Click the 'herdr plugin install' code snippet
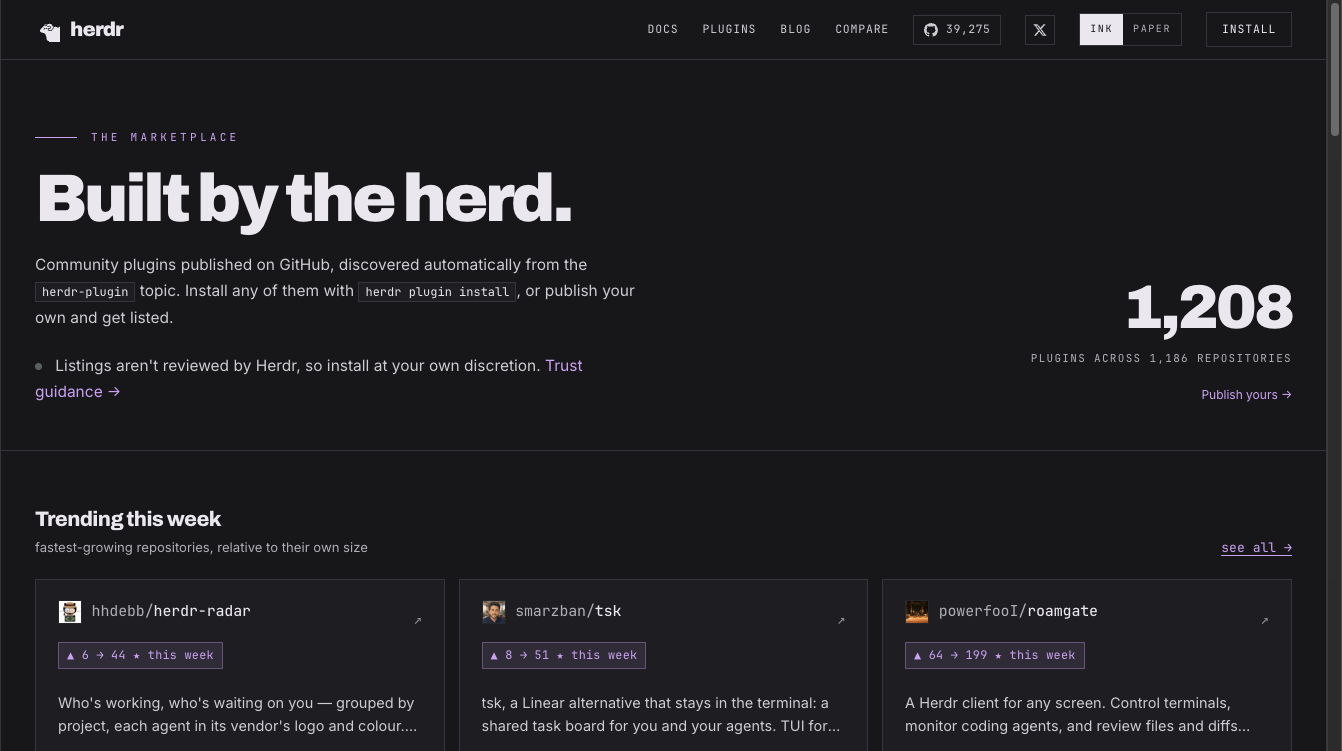The image size is (1342, 751). pyautogui.click(x=437, y=292)
